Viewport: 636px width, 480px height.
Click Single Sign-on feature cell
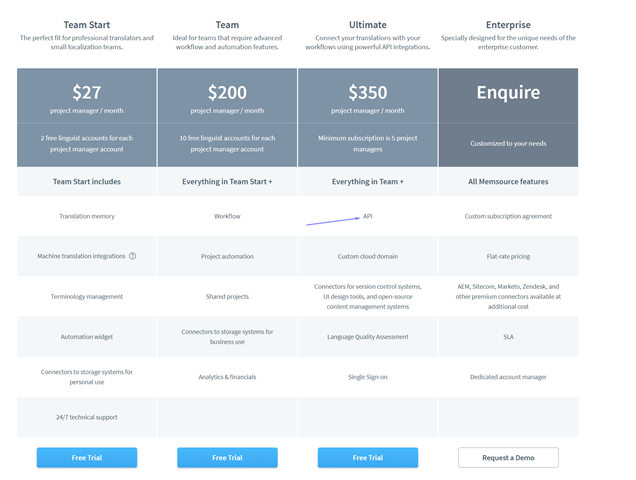click(367, 377)
